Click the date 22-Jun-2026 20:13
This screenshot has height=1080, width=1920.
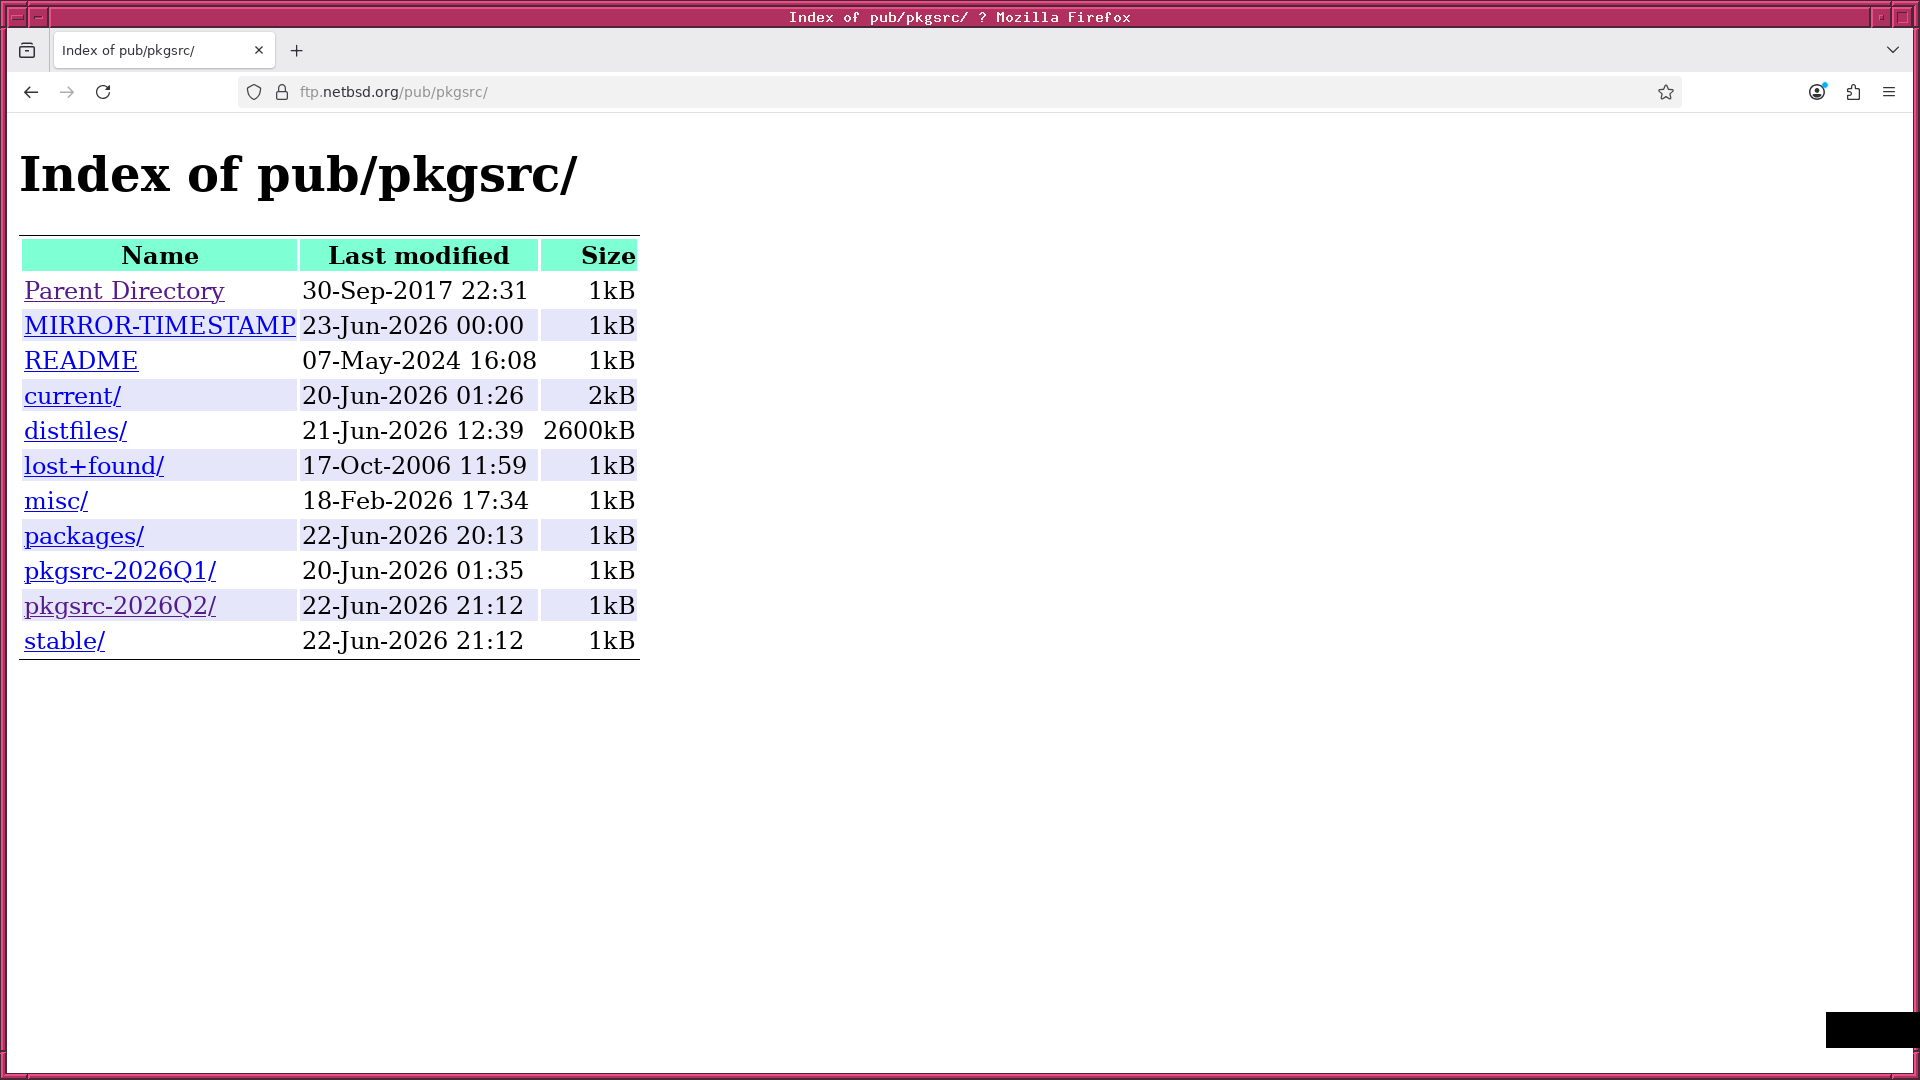pos(413,536)
